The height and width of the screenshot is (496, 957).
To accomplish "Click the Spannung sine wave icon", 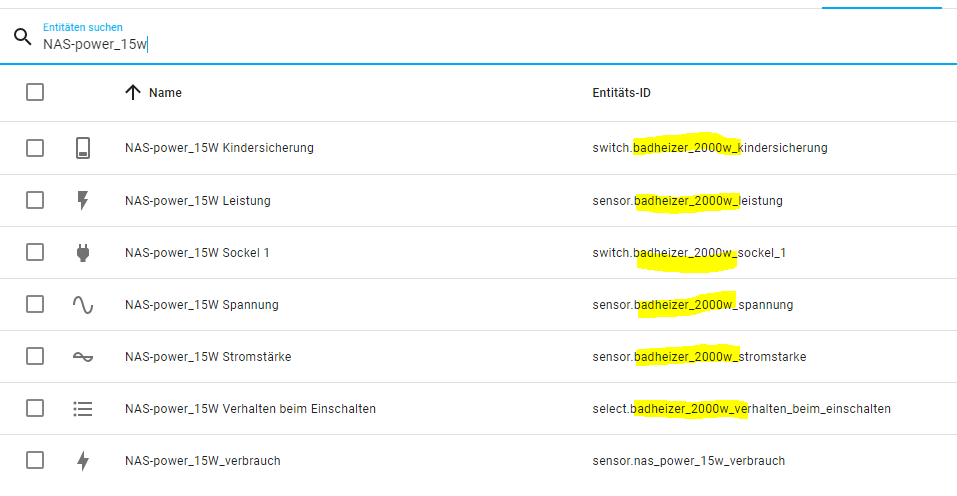I will coord(83,304).
